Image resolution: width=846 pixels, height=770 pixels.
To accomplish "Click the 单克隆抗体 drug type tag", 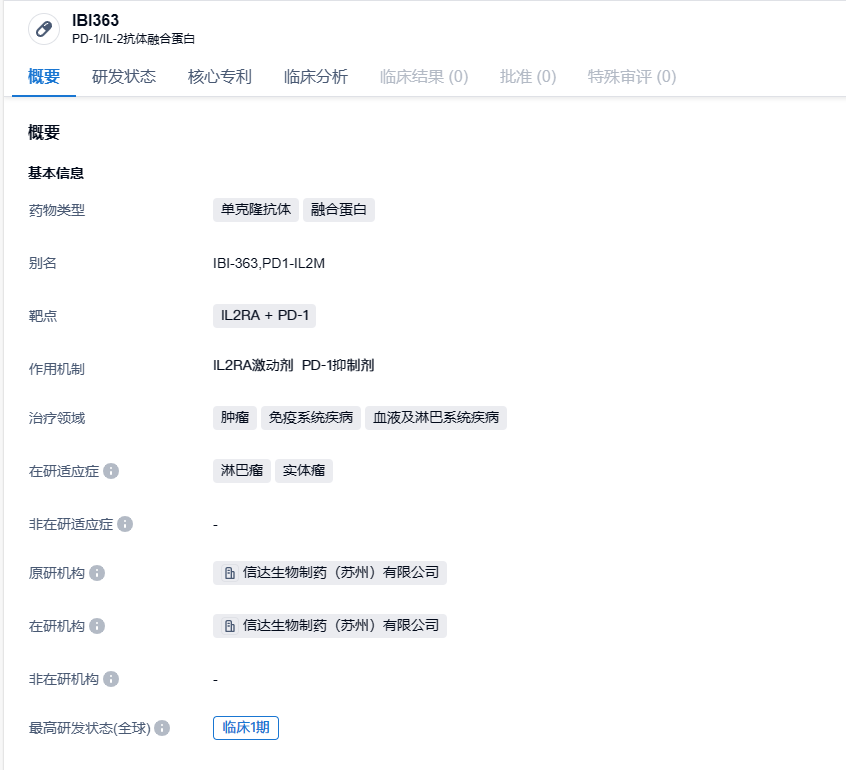I will [x=256, y=210].
